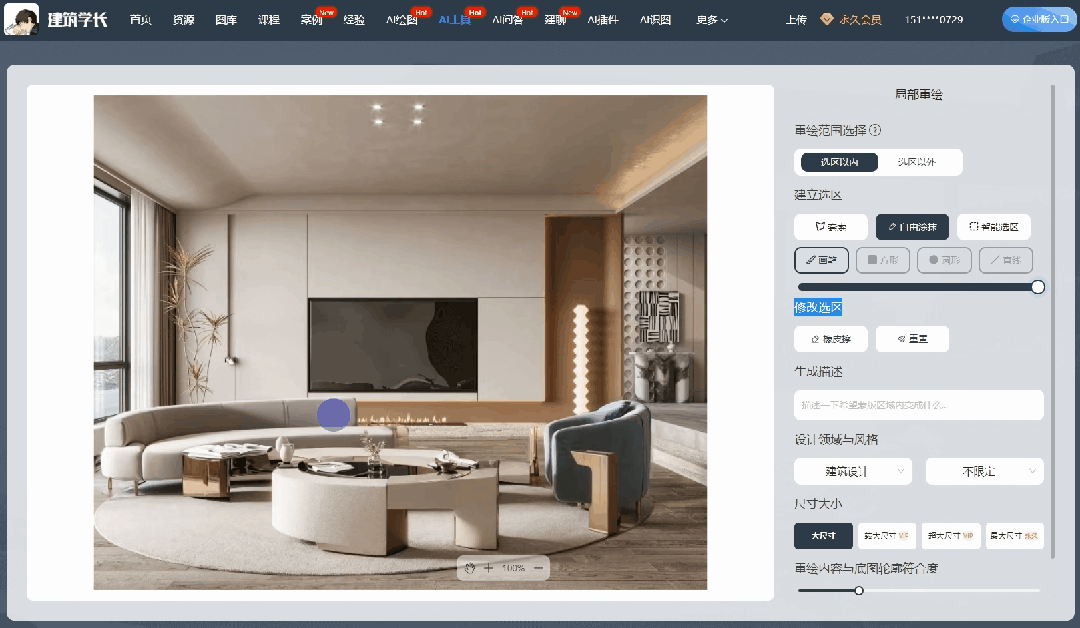This screenshot has height=628, width=1080.
Task: Click the zoom out minus icon
Action: click(x=539, y=568)
